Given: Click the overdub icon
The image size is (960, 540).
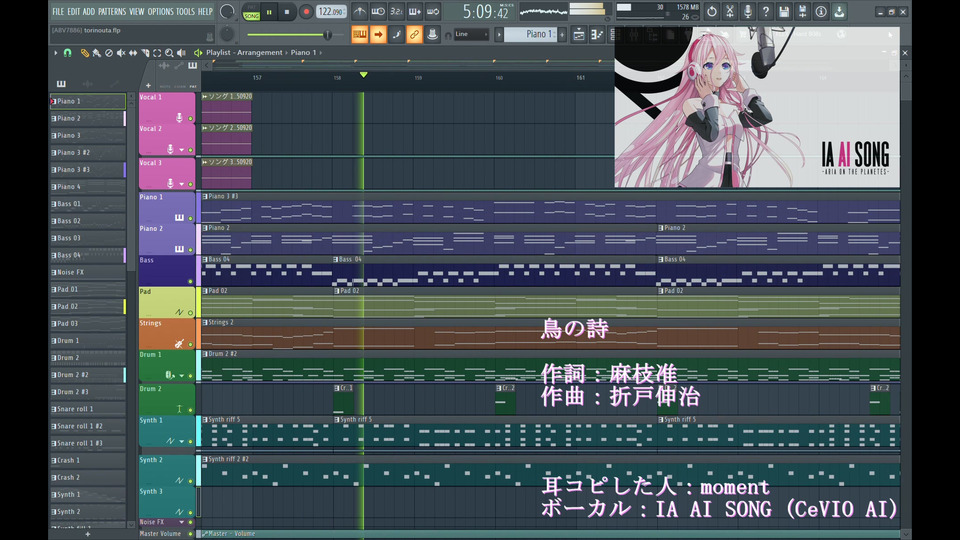Looking at the screenshot, I should [415, 11].
